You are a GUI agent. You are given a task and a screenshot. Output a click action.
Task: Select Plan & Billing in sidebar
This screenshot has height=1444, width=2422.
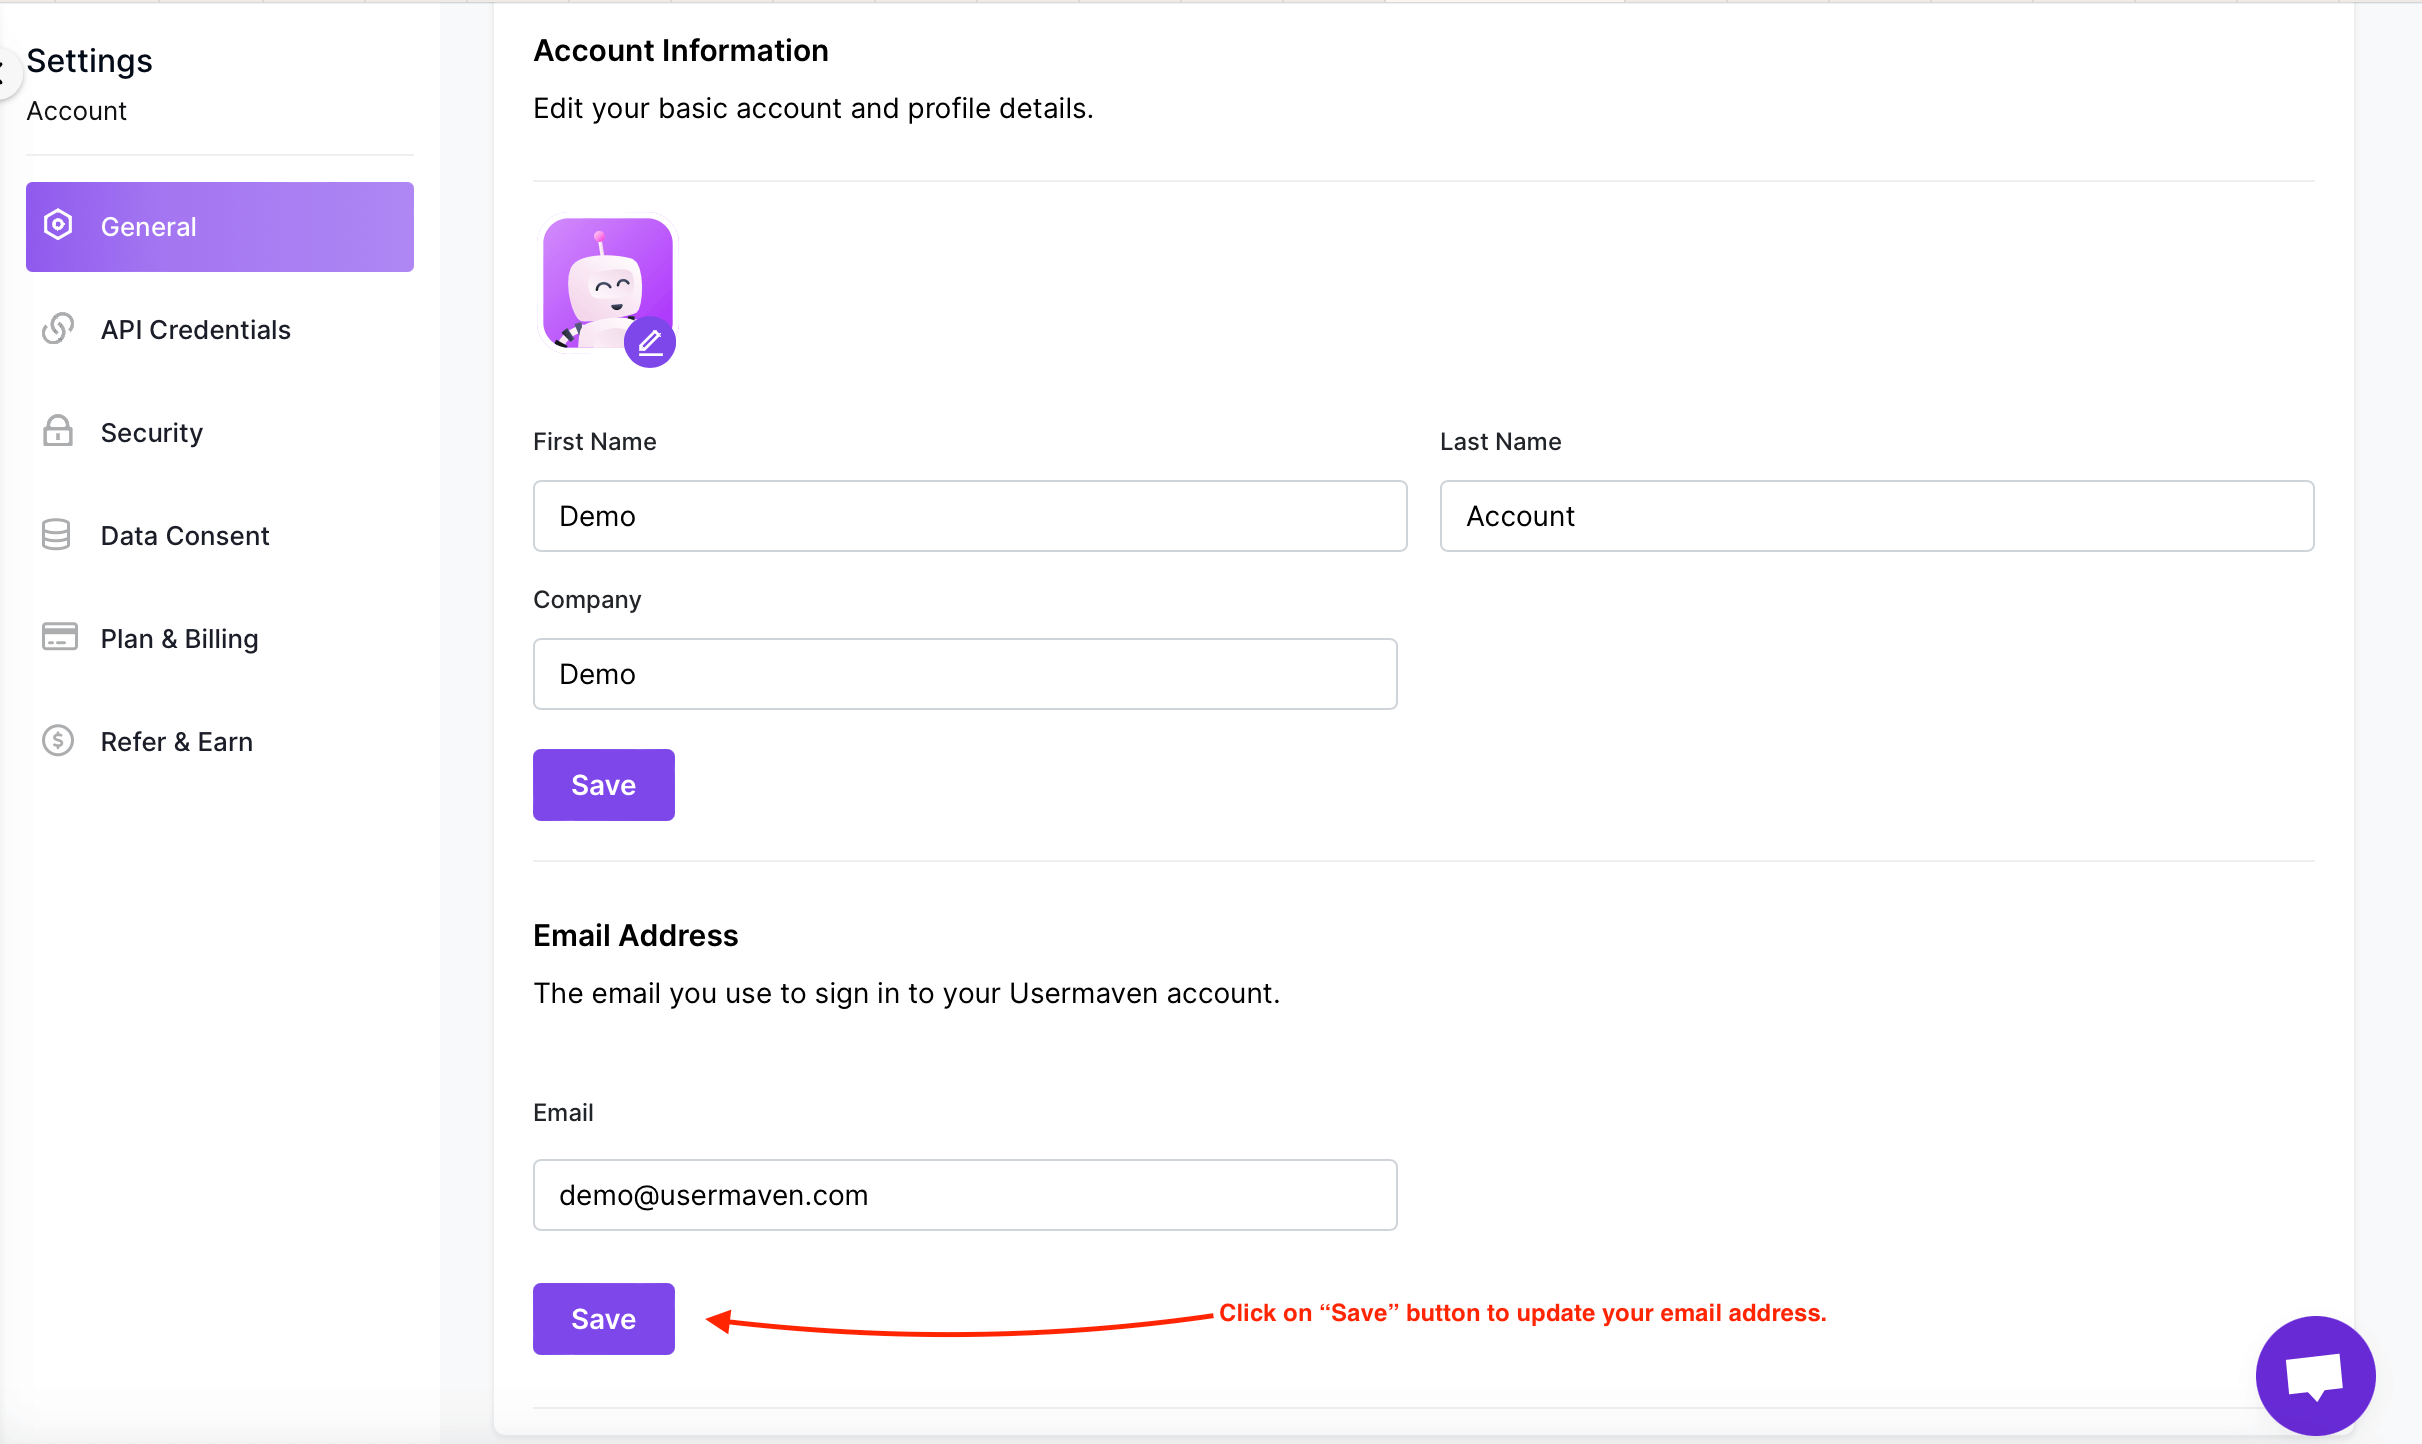pos(179,639)
